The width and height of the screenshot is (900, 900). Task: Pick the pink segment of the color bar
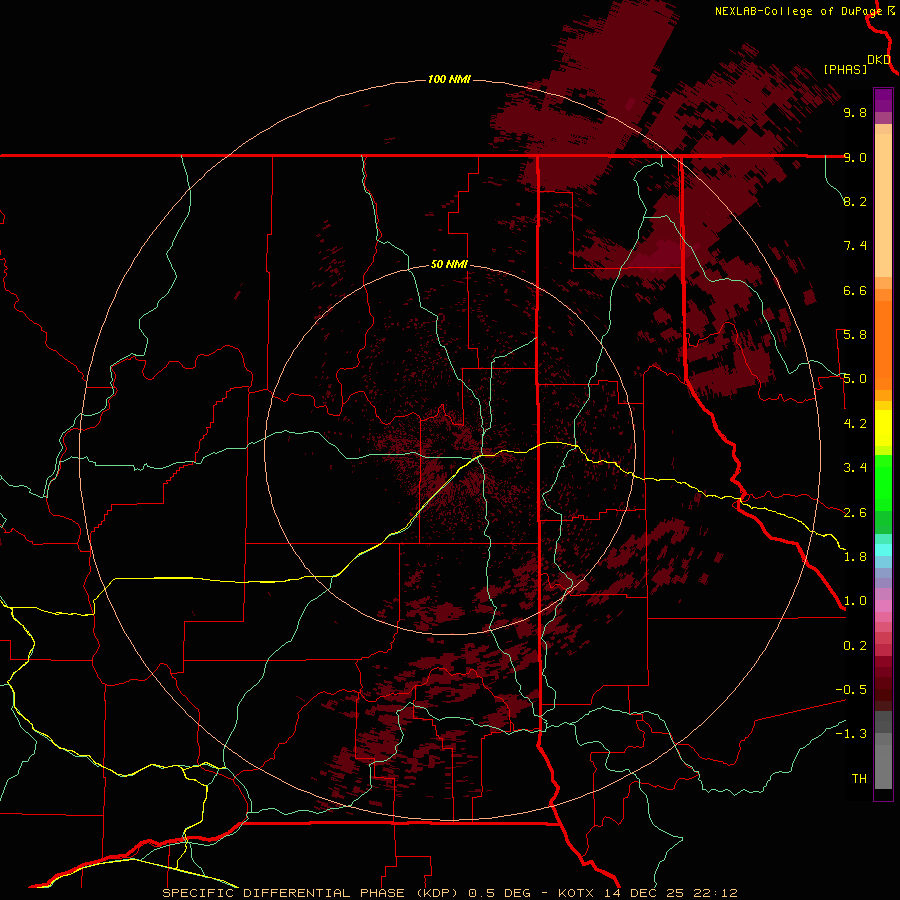coord(883,606)
